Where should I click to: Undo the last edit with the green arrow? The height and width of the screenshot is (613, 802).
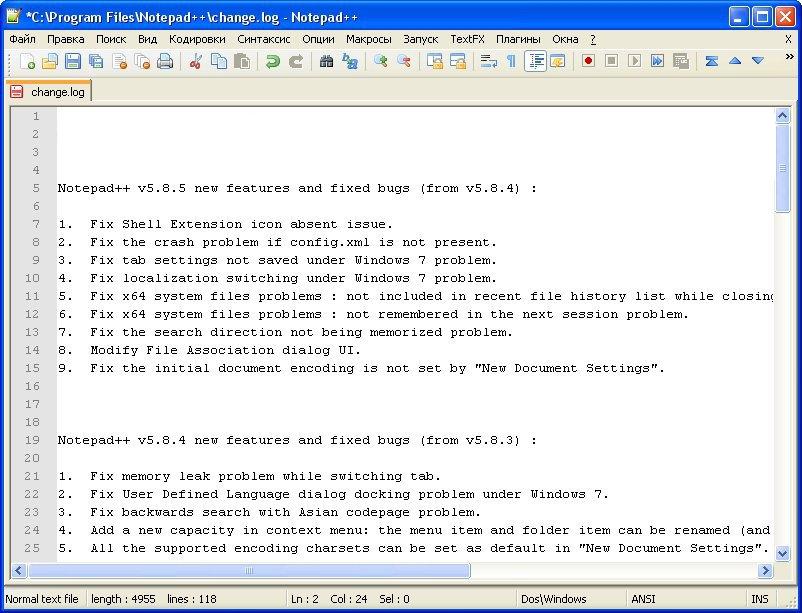tap(272, 61)
